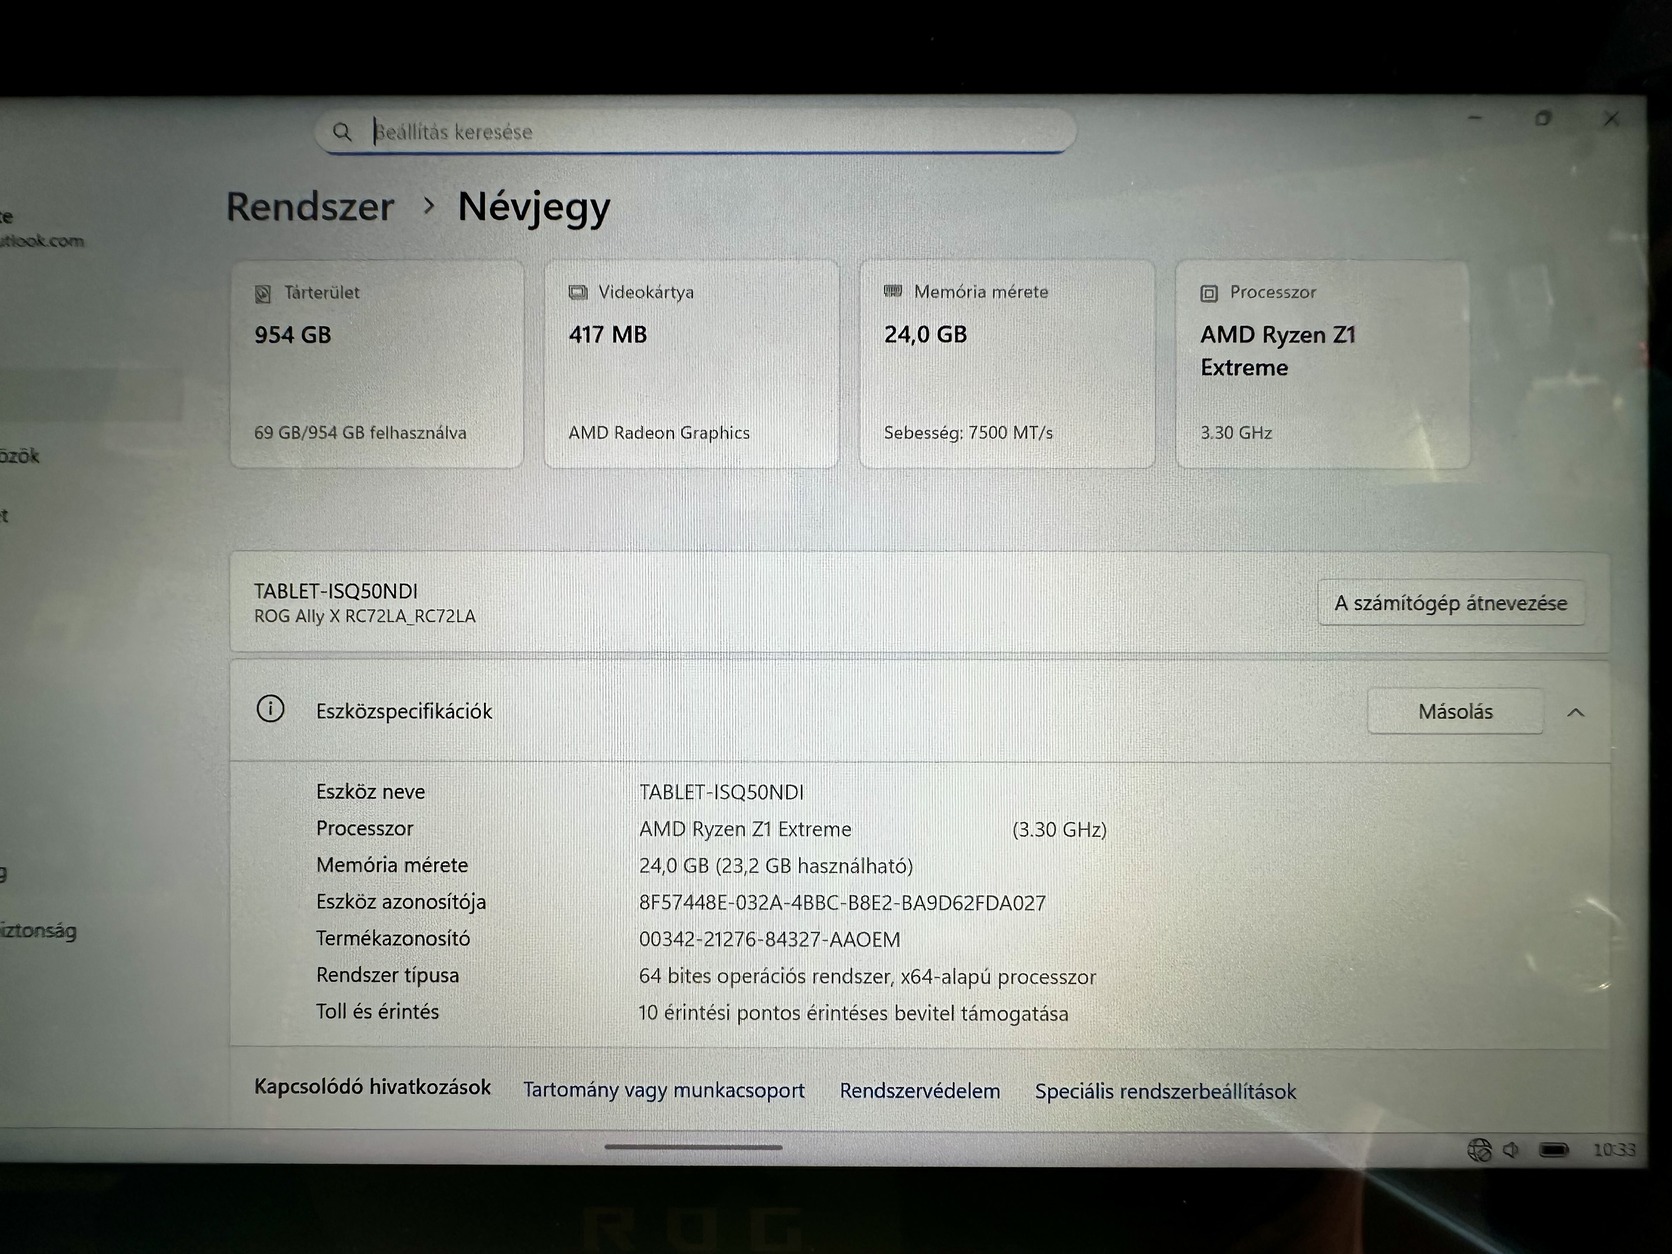Click the "Sebesség: 7500 MT/s" text

[968, 433]
